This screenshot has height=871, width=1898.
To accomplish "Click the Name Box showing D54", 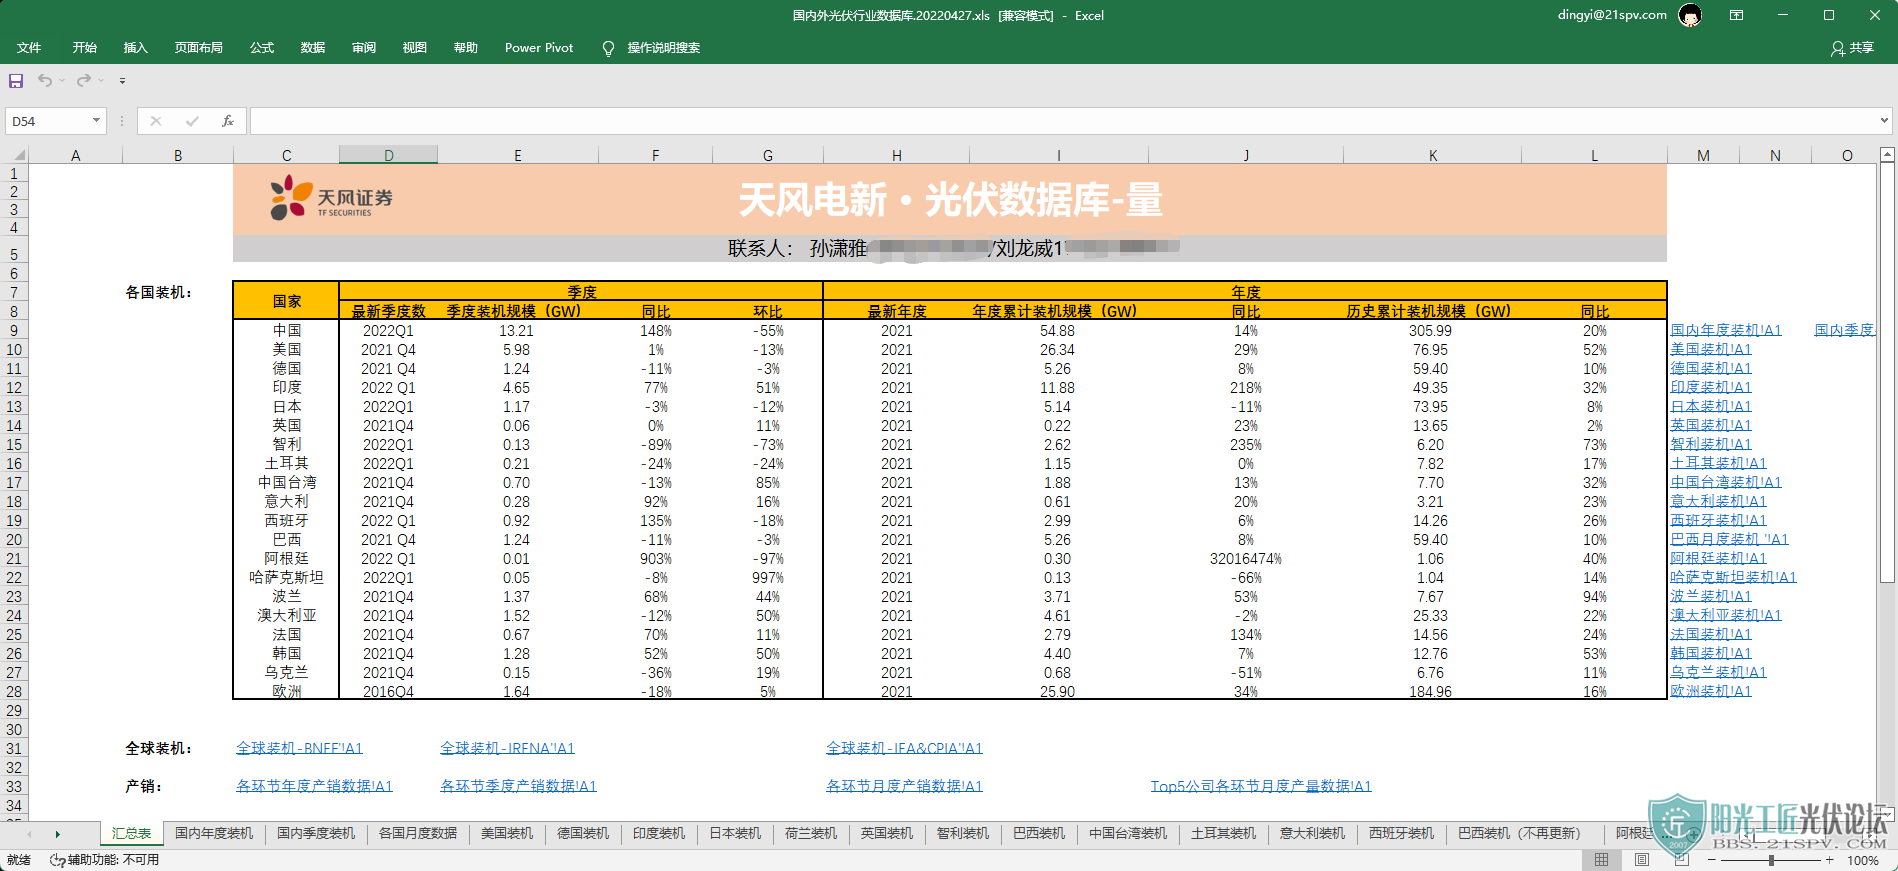I will (x=47, y=121).
